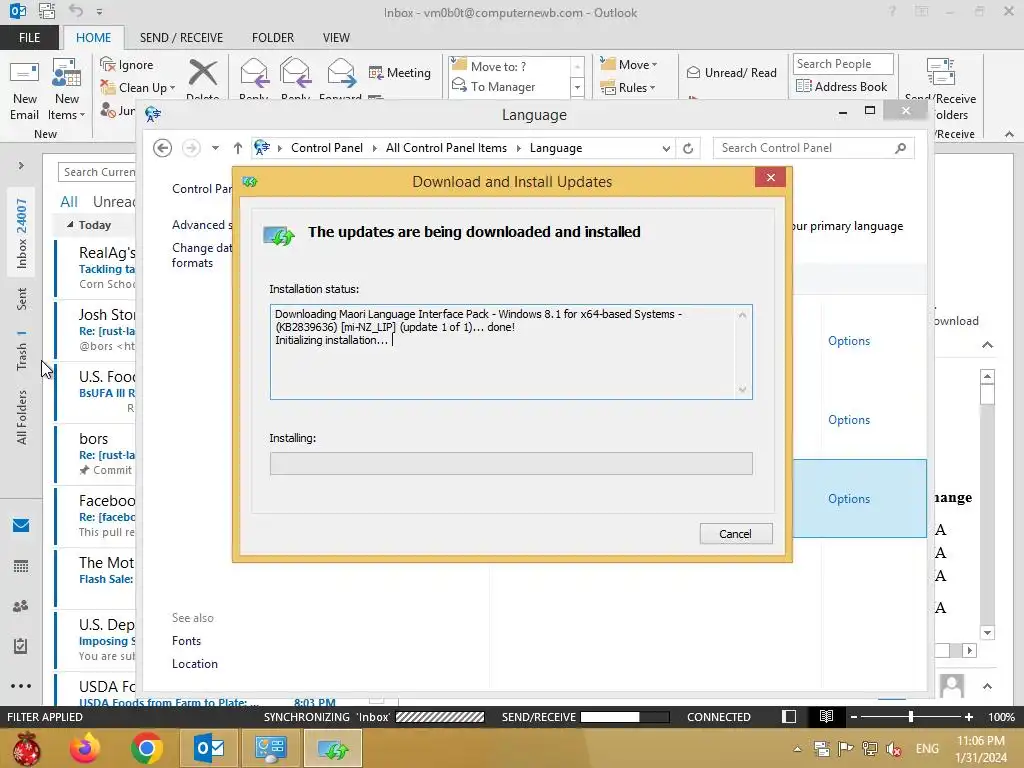
Task: Click the search magnifier in Search Control Panel
Action: (901, 148)
